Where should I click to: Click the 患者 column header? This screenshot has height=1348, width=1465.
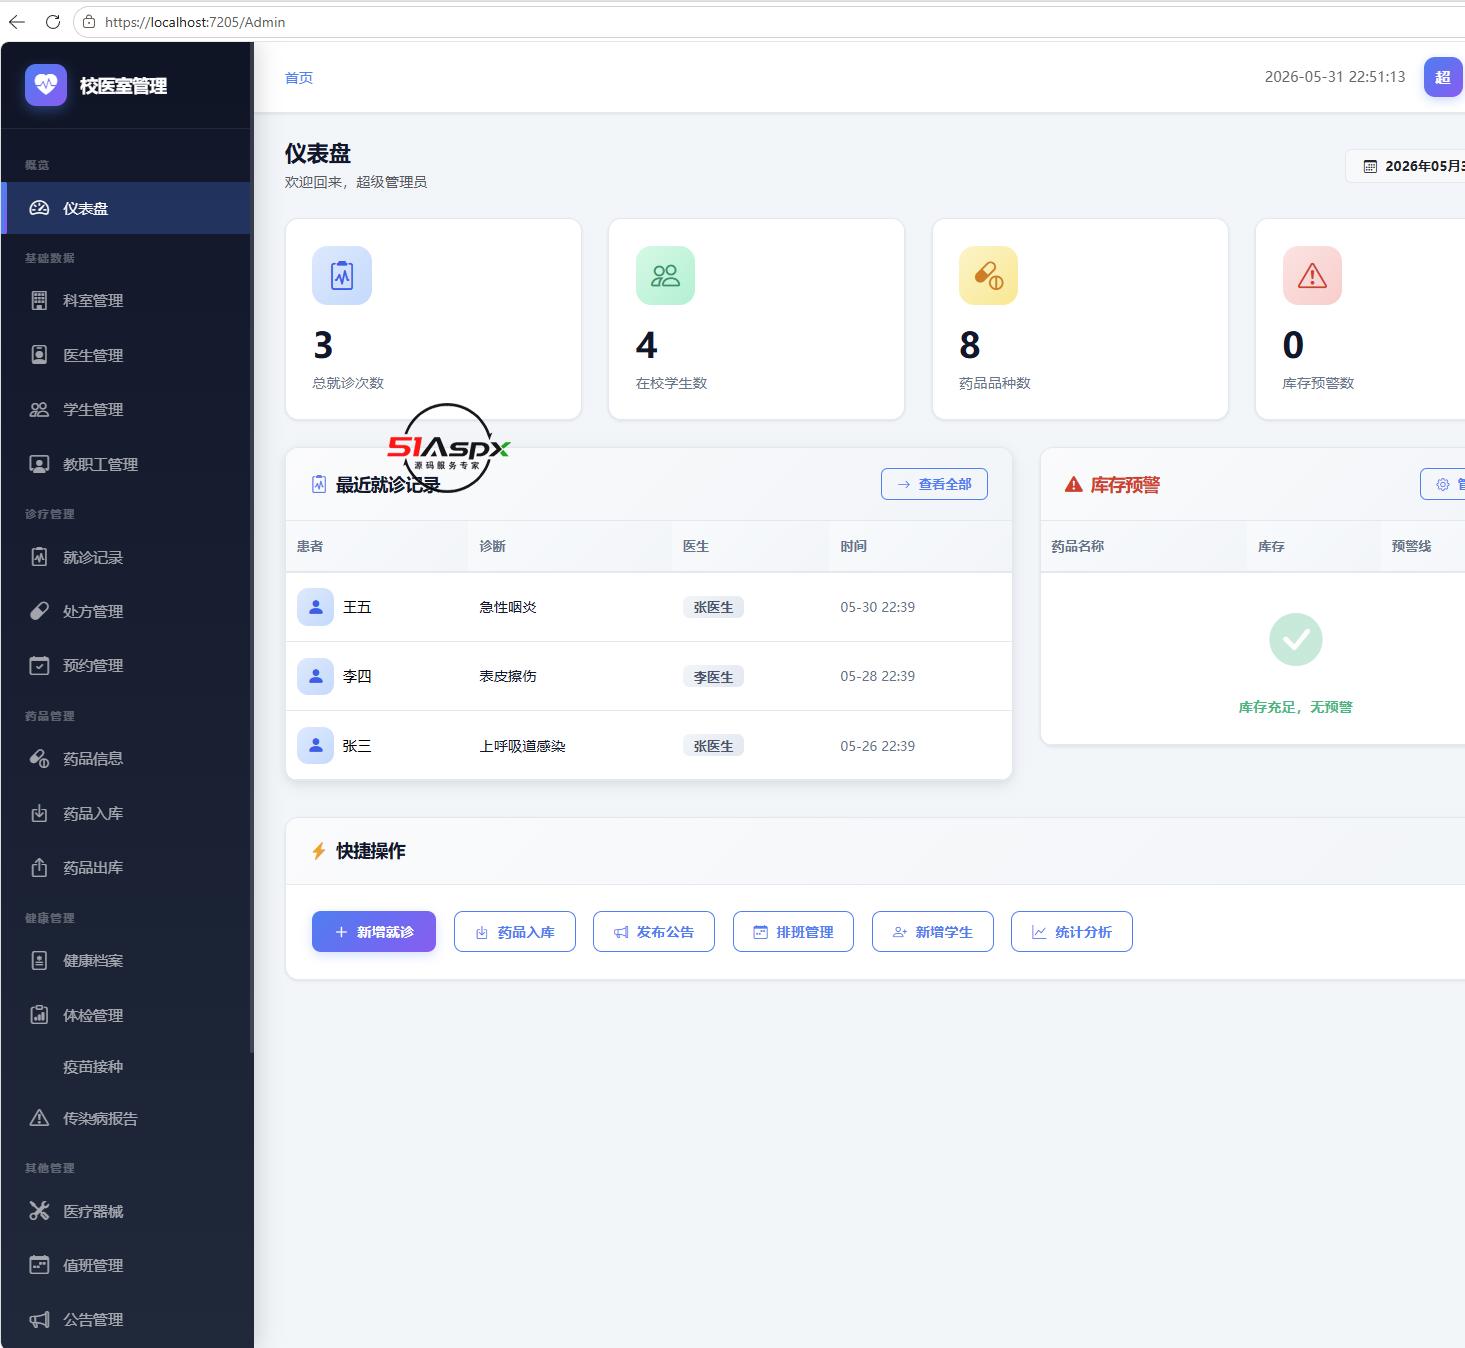tap(310, 546)
